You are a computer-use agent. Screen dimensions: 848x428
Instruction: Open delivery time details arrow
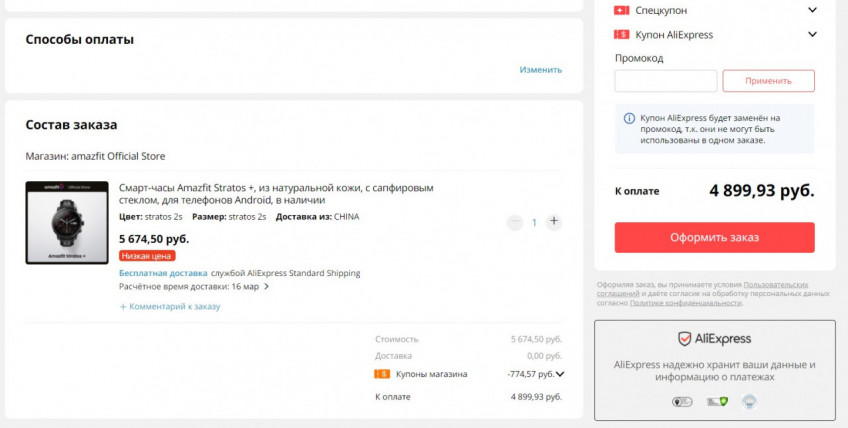click(x=266, y=287)
